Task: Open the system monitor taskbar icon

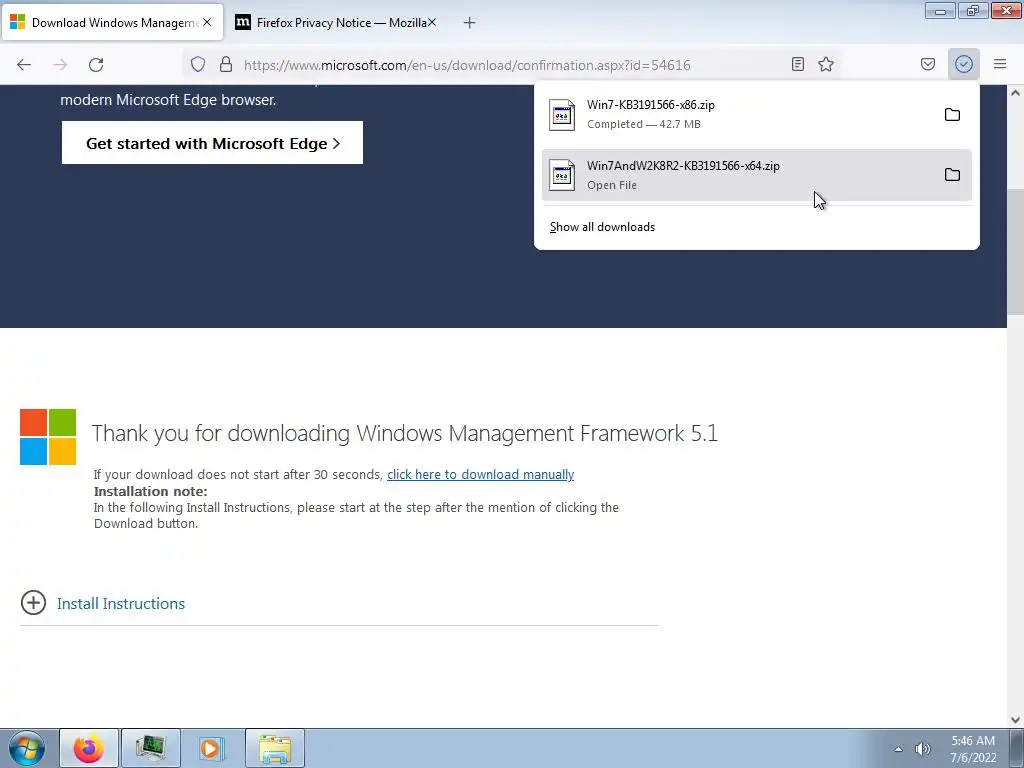Action: (x=151, y=748)
